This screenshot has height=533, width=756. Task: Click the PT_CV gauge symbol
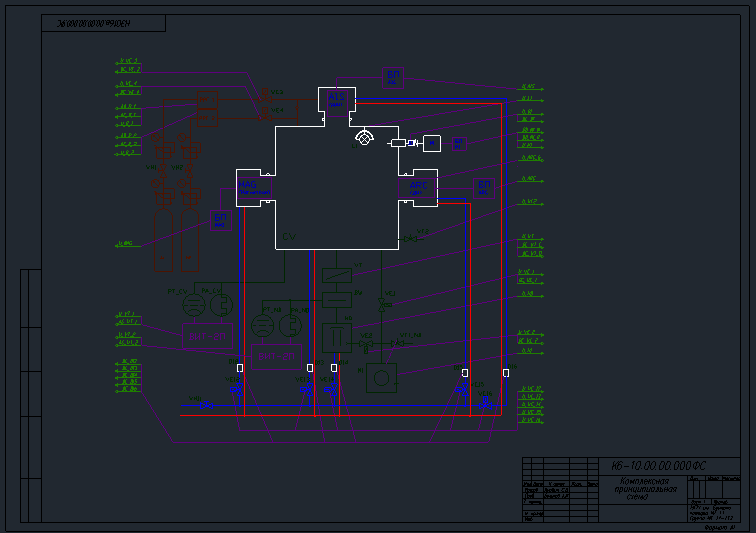tap(196, 306)
